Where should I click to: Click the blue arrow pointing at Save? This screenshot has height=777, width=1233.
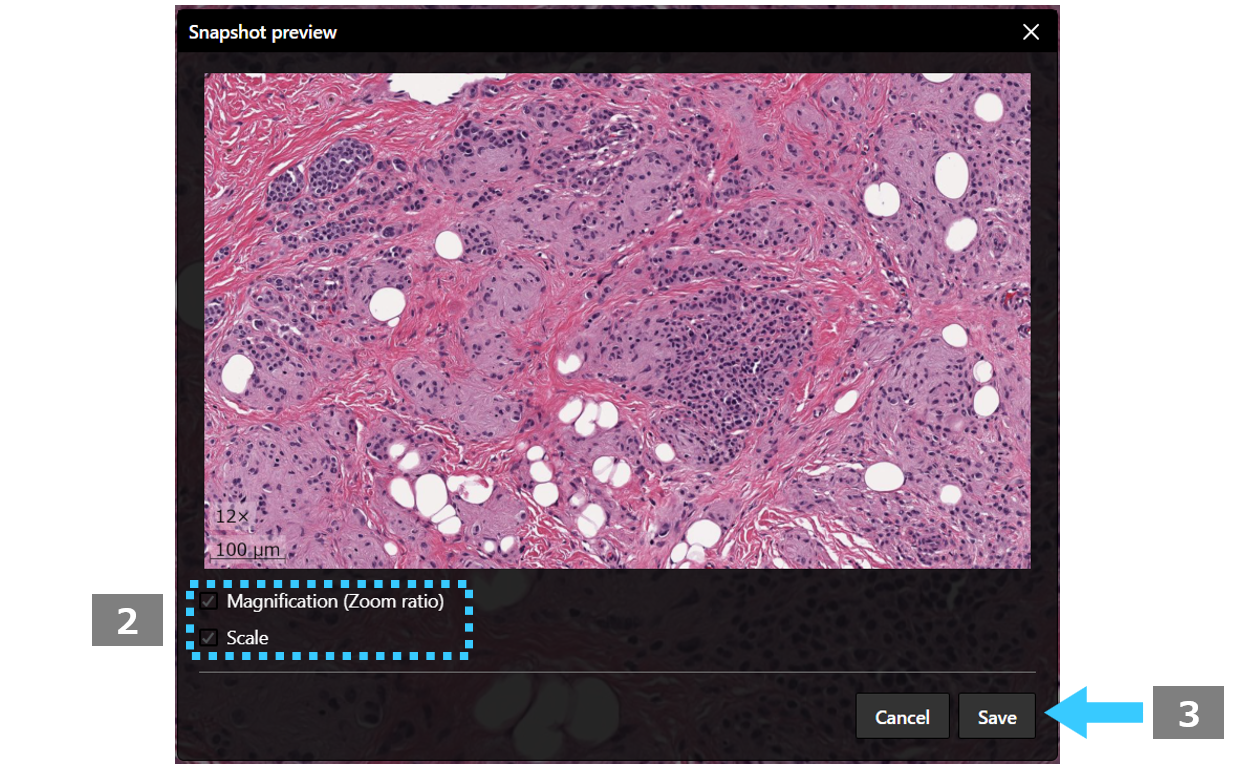tap(1095, 712)
